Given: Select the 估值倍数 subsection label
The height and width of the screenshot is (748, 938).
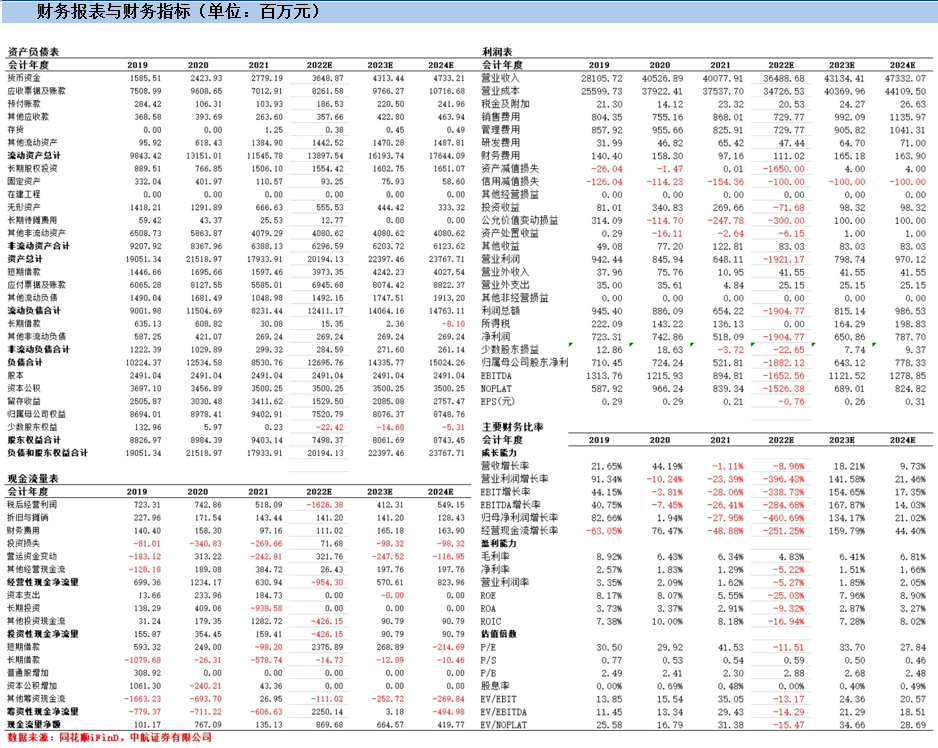Looking at the screenshot, I should pos(499,634).
